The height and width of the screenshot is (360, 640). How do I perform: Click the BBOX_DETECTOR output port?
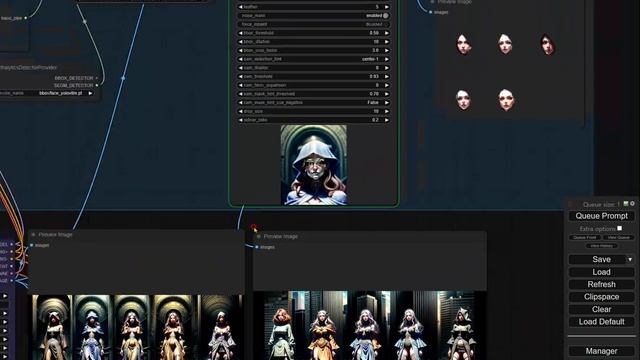97,78
